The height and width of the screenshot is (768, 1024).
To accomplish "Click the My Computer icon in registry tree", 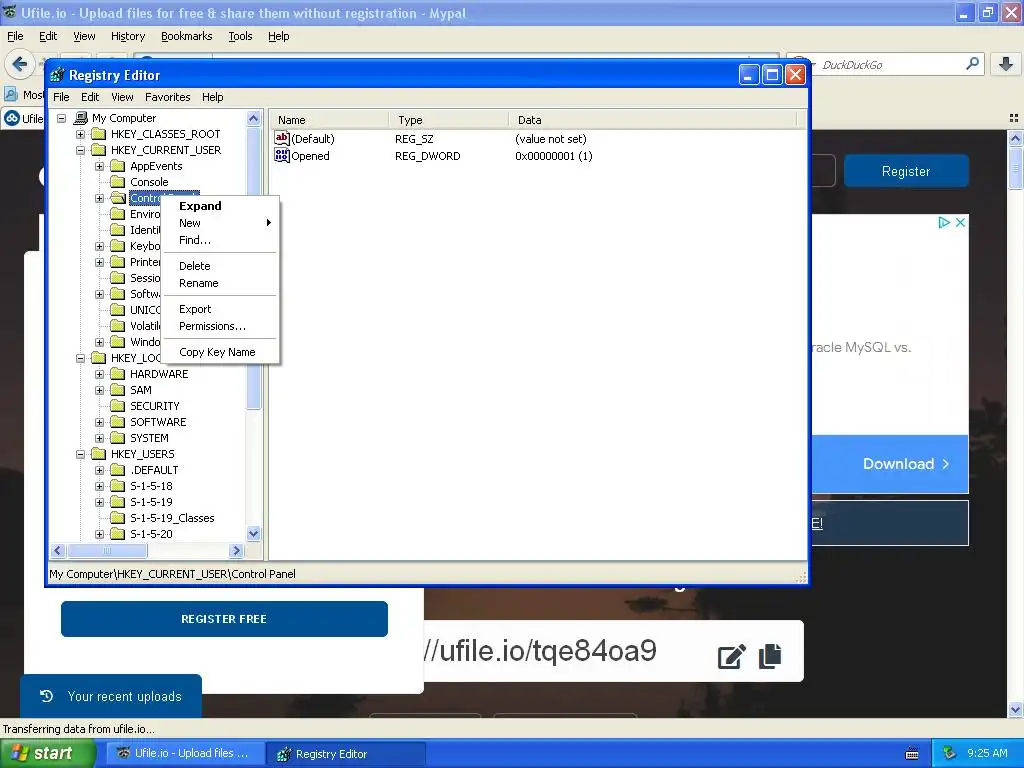I will (x=81, y=118).
